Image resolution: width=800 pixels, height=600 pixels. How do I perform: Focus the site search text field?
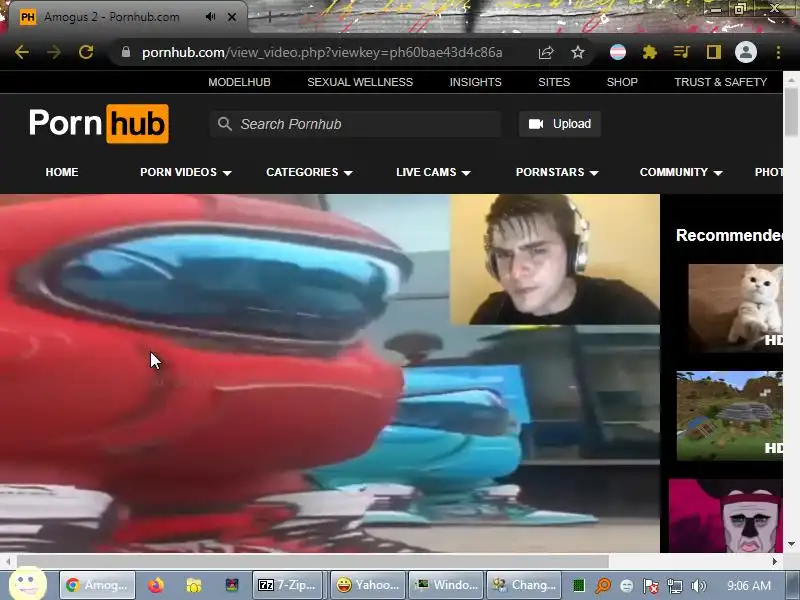point(355,124)
